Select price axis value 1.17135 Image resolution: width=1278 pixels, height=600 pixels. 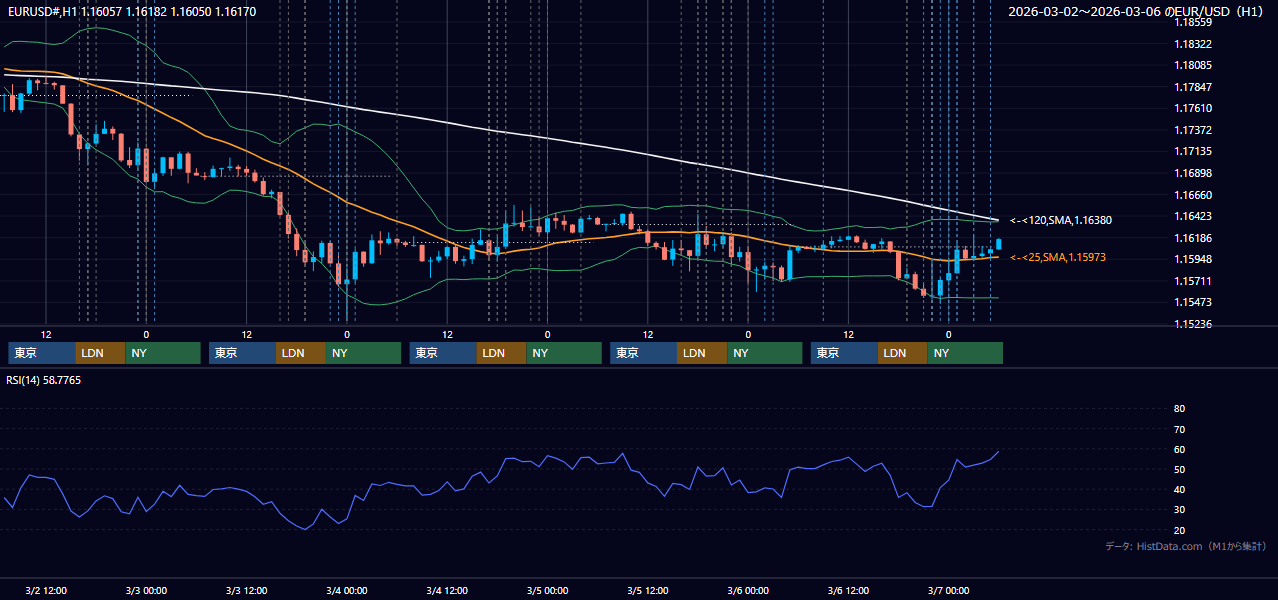[1192, 152]
